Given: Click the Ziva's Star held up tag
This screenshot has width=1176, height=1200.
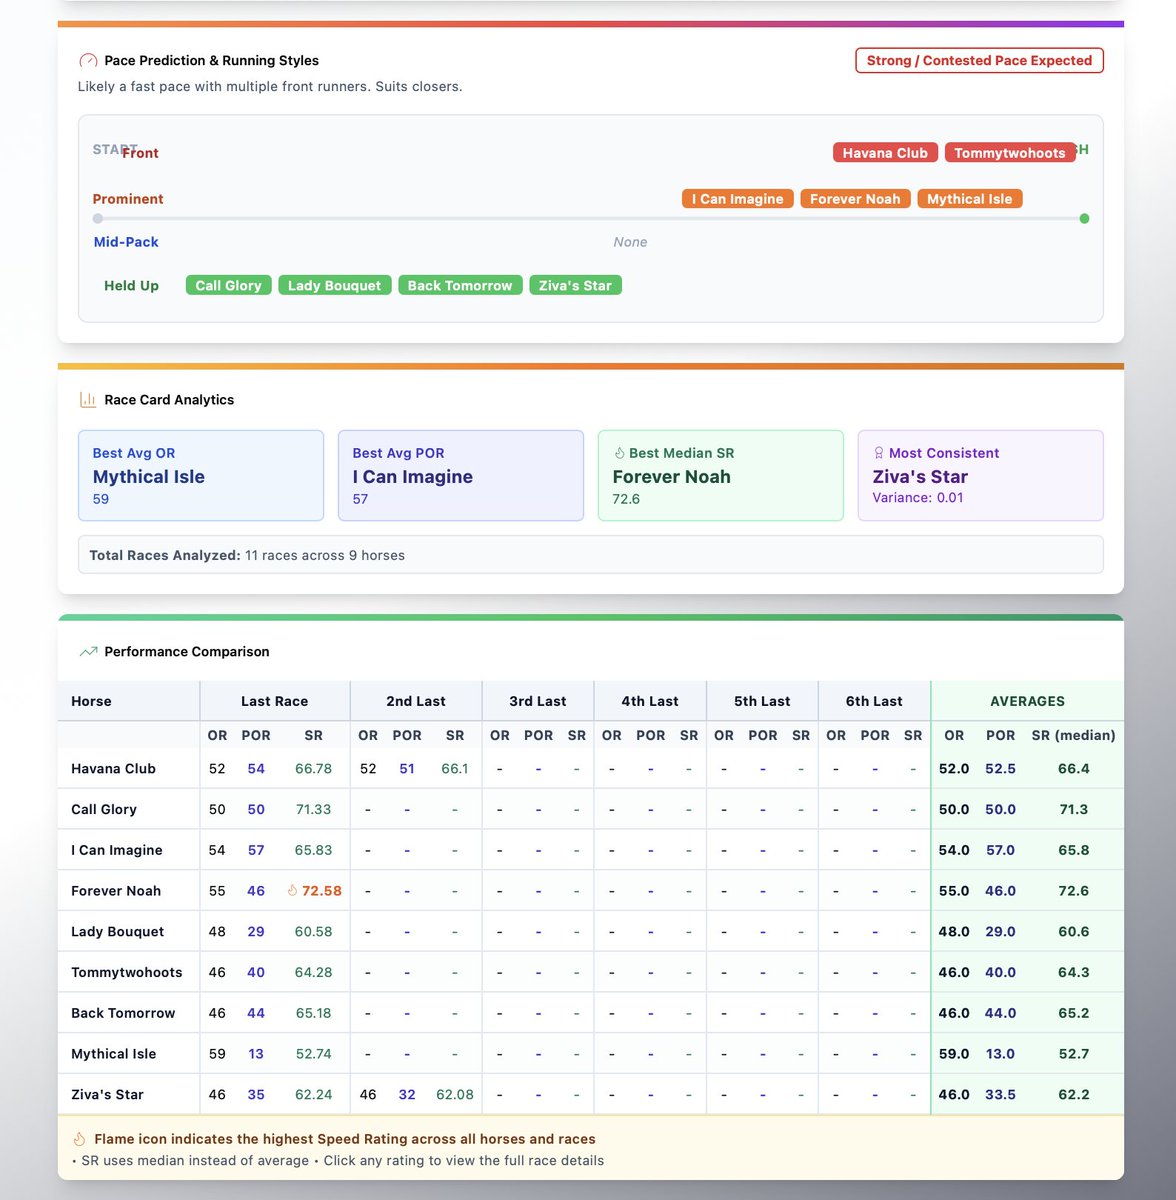Looking at the screenshot, I should coord(575,286).
